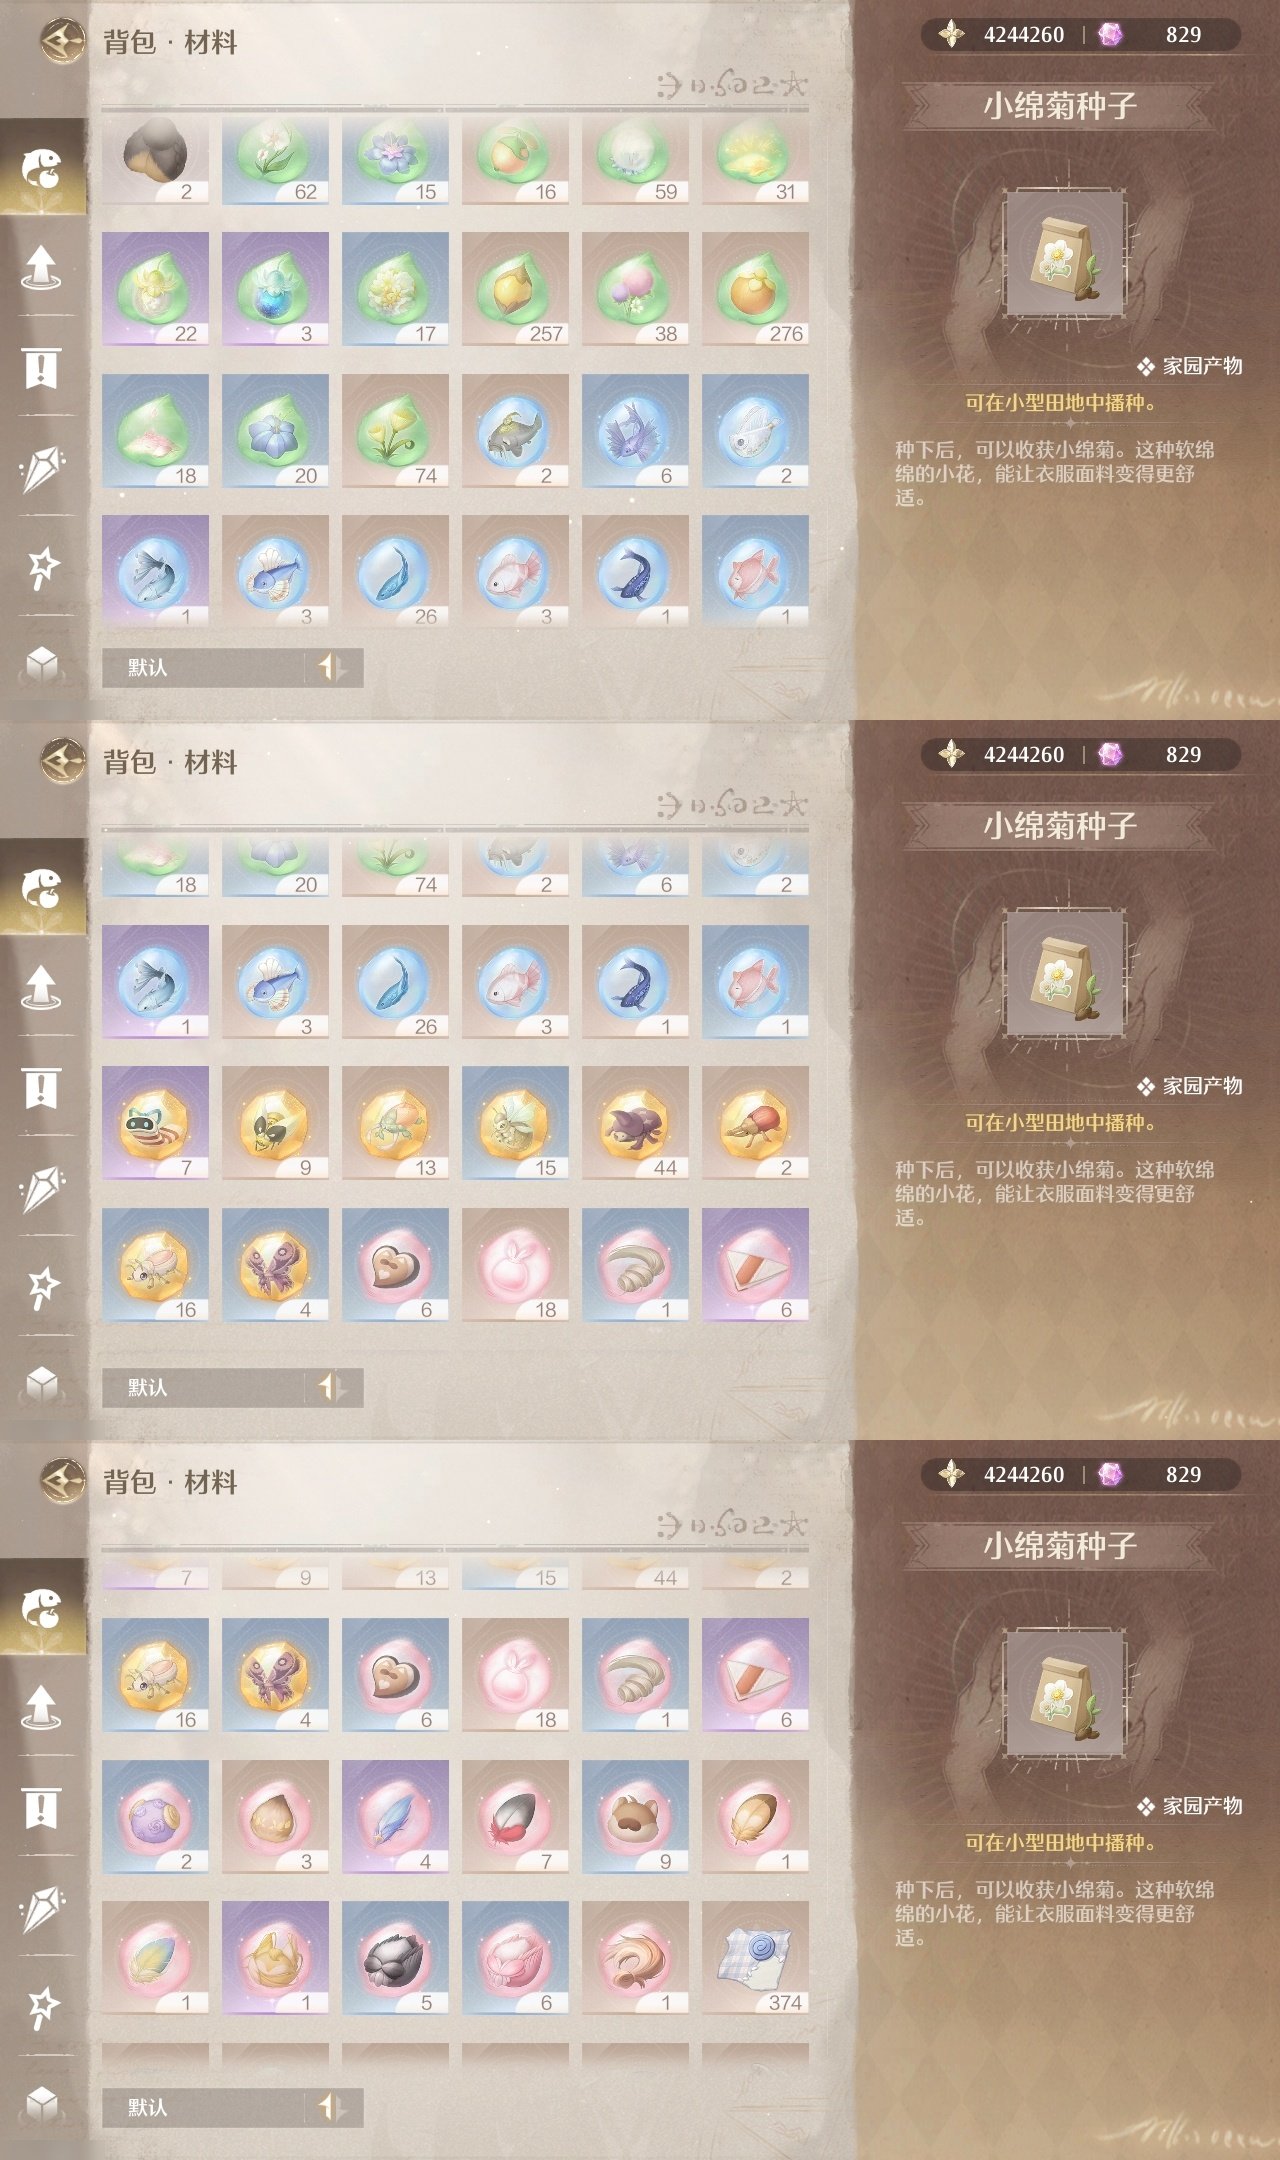Choose the blue feather material with count 4
This screenshot has width=1280, height=2160.
pos(395,1817)
